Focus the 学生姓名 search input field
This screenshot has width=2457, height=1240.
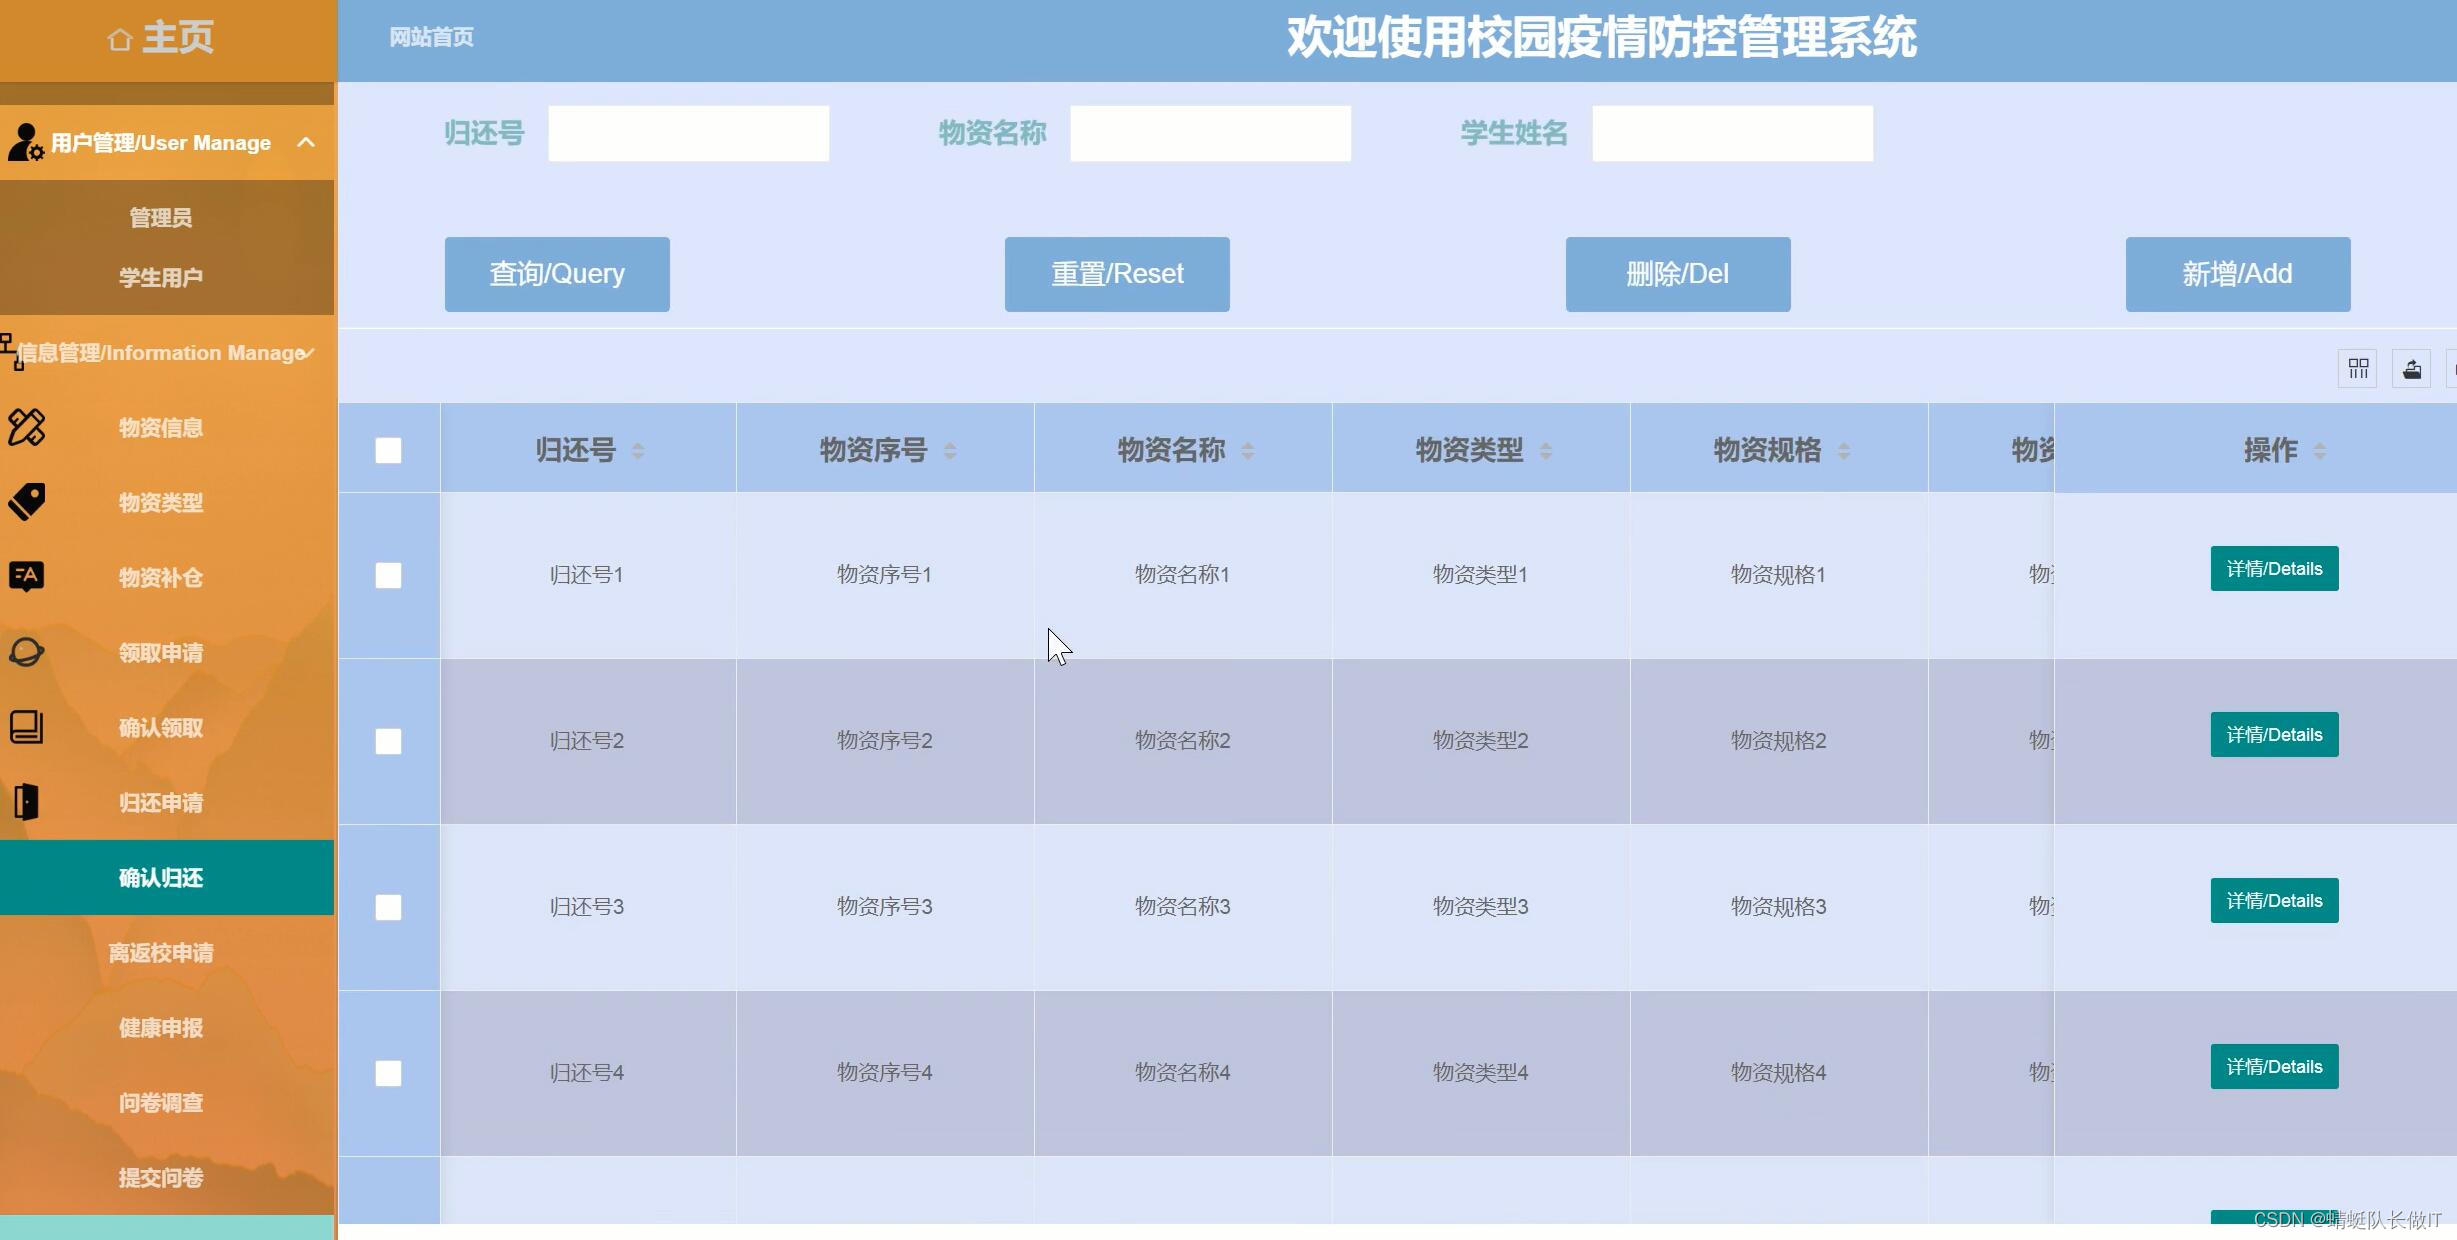pos(1731,133)
